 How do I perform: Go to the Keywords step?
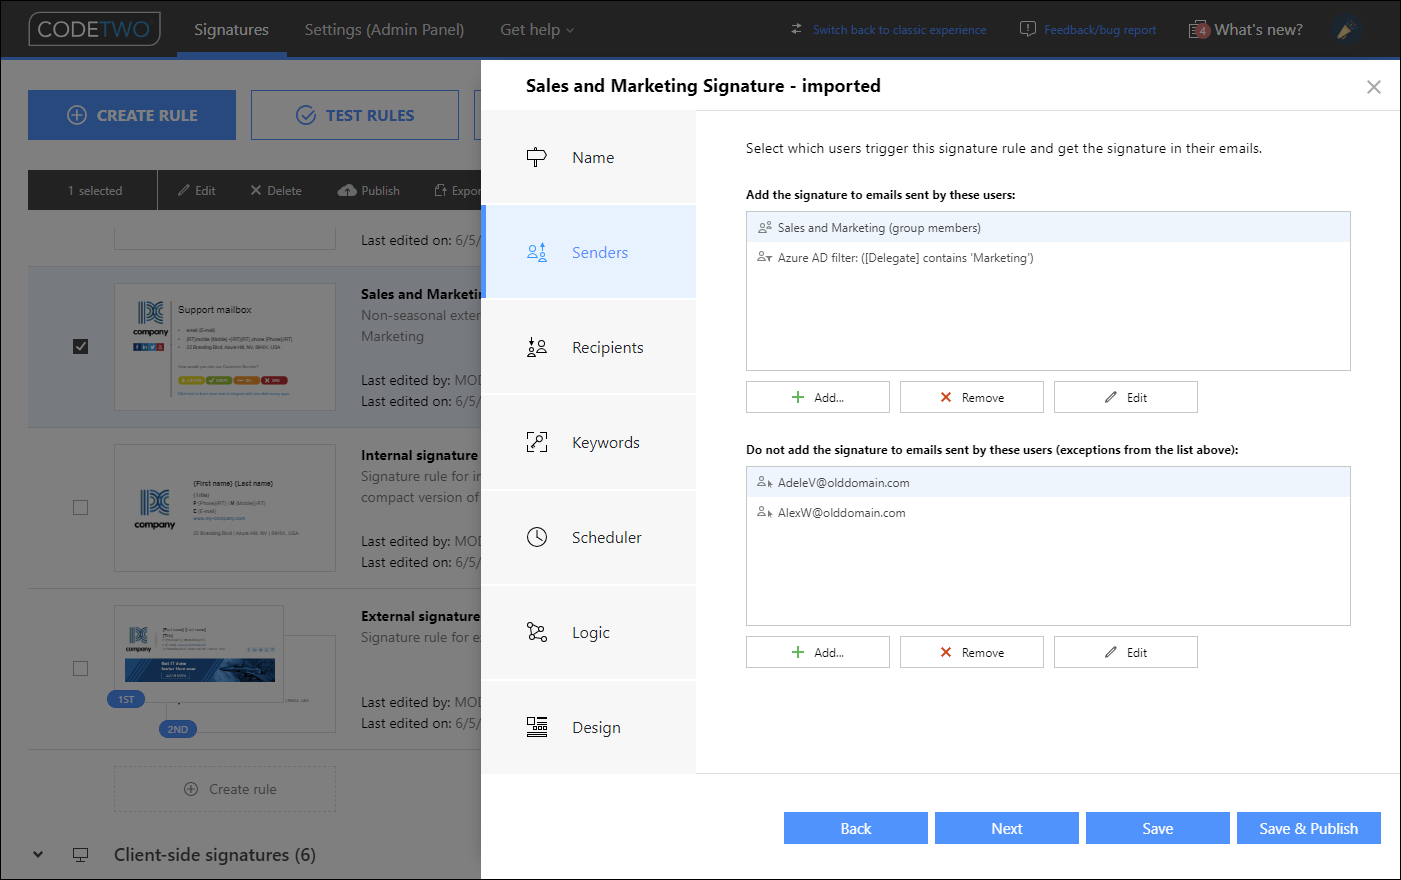coord(589,442)
